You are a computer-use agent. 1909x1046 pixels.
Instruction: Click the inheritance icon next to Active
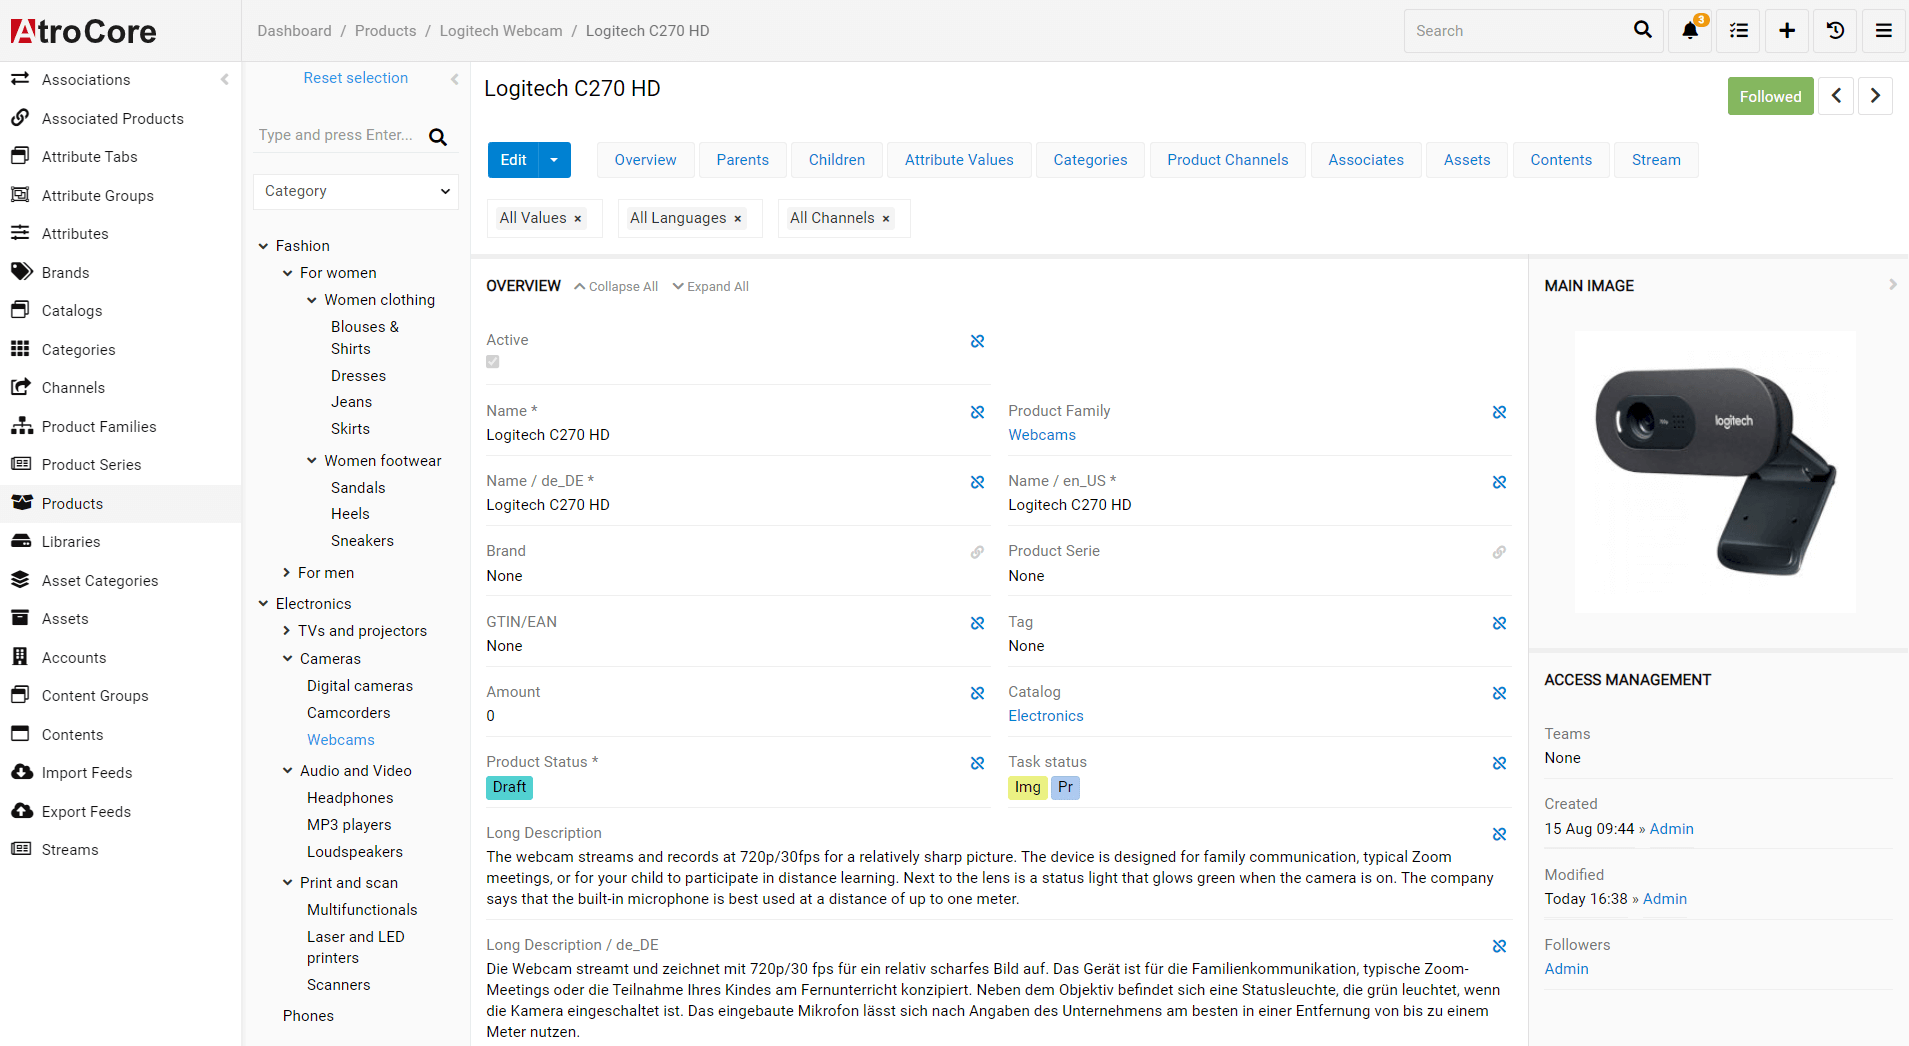click(978, 341)
